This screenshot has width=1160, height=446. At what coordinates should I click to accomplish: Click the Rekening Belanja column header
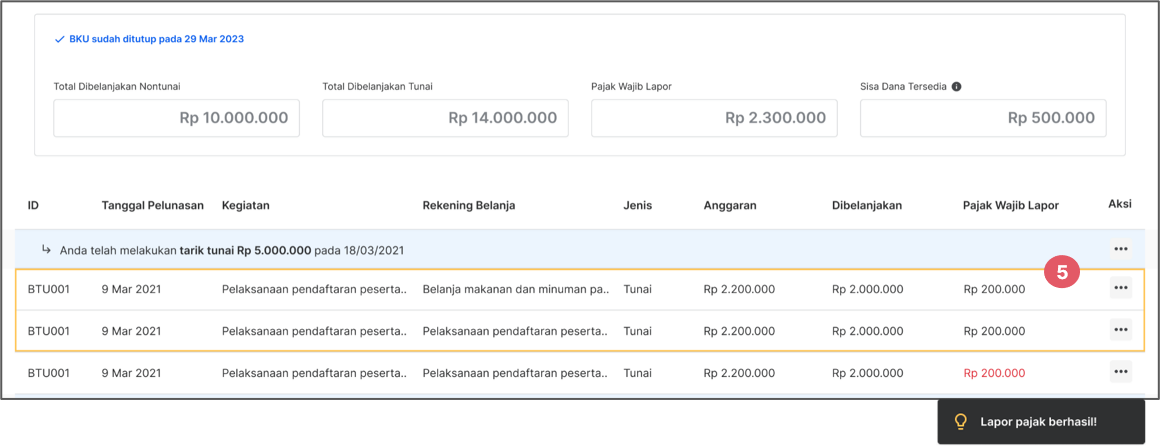click(468, 206)
